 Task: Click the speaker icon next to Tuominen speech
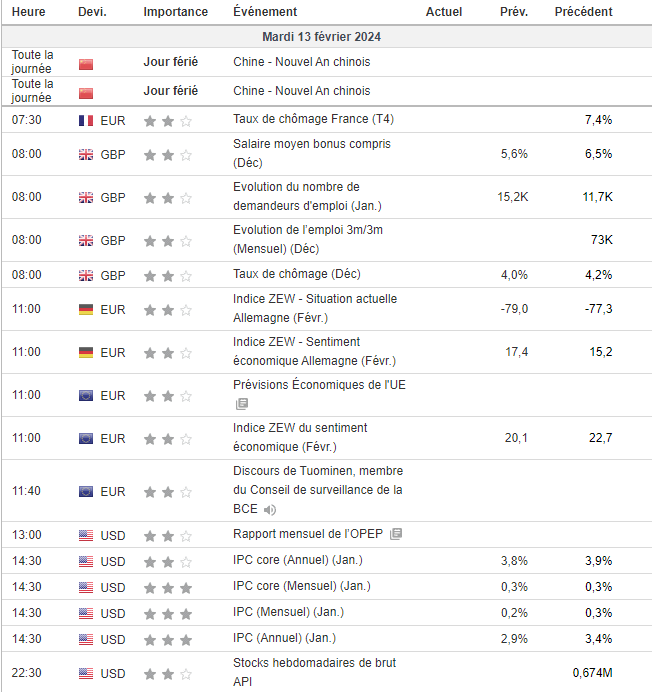pyautogui.click(x=270, y=510)
